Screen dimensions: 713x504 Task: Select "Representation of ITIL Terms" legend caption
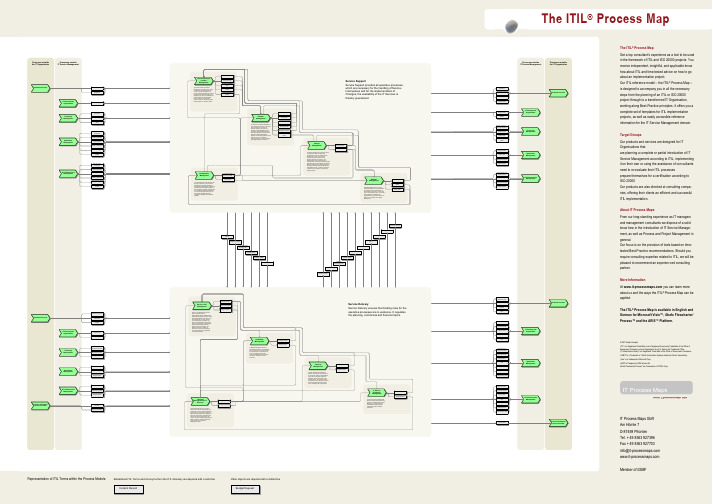point(66,479)
